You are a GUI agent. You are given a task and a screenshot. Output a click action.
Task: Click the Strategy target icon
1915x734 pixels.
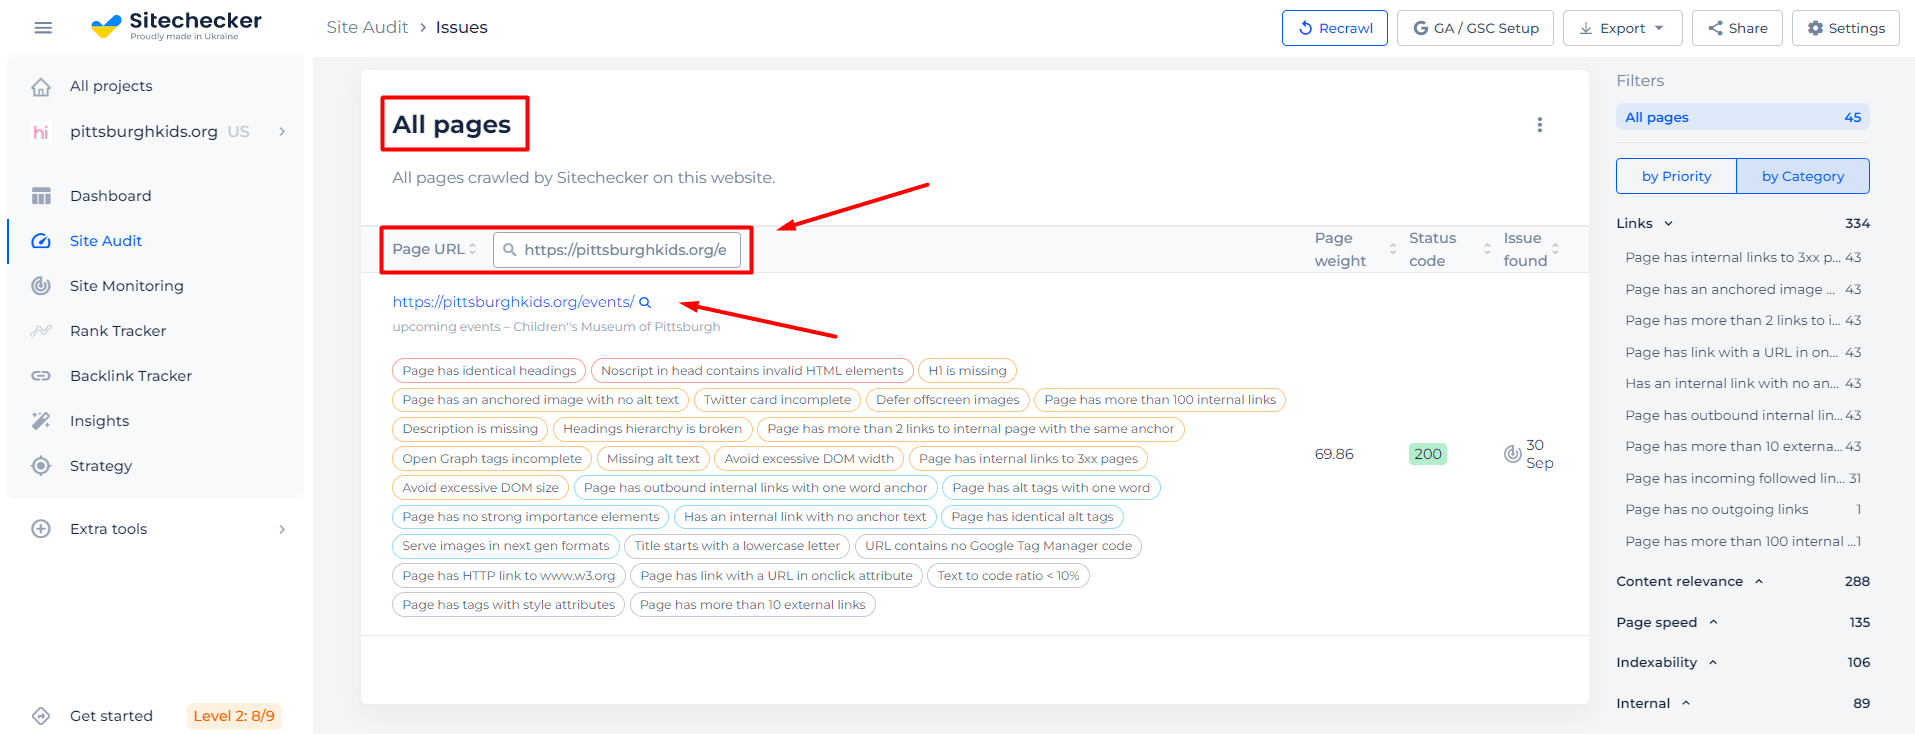[x=41, y=466]
